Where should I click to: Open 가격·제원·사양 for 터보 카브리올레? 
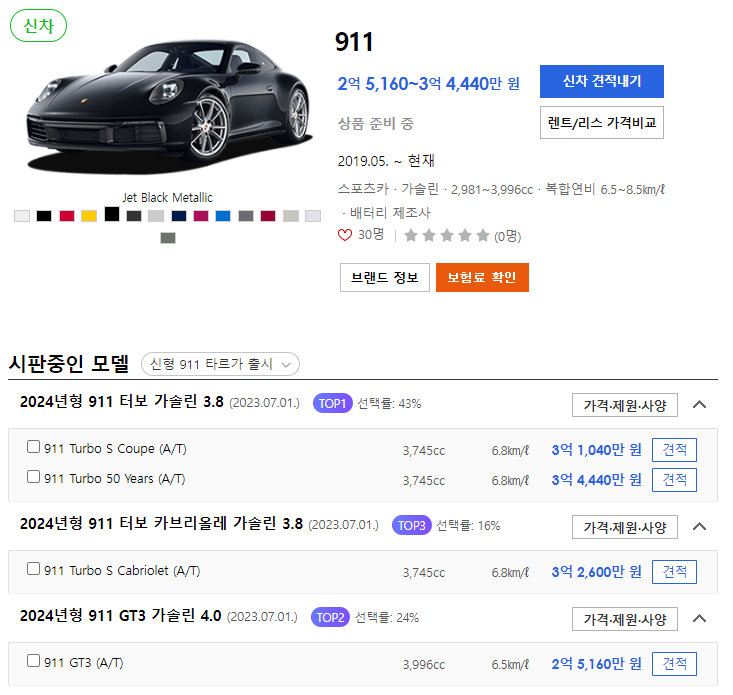[x=625, y=527]
